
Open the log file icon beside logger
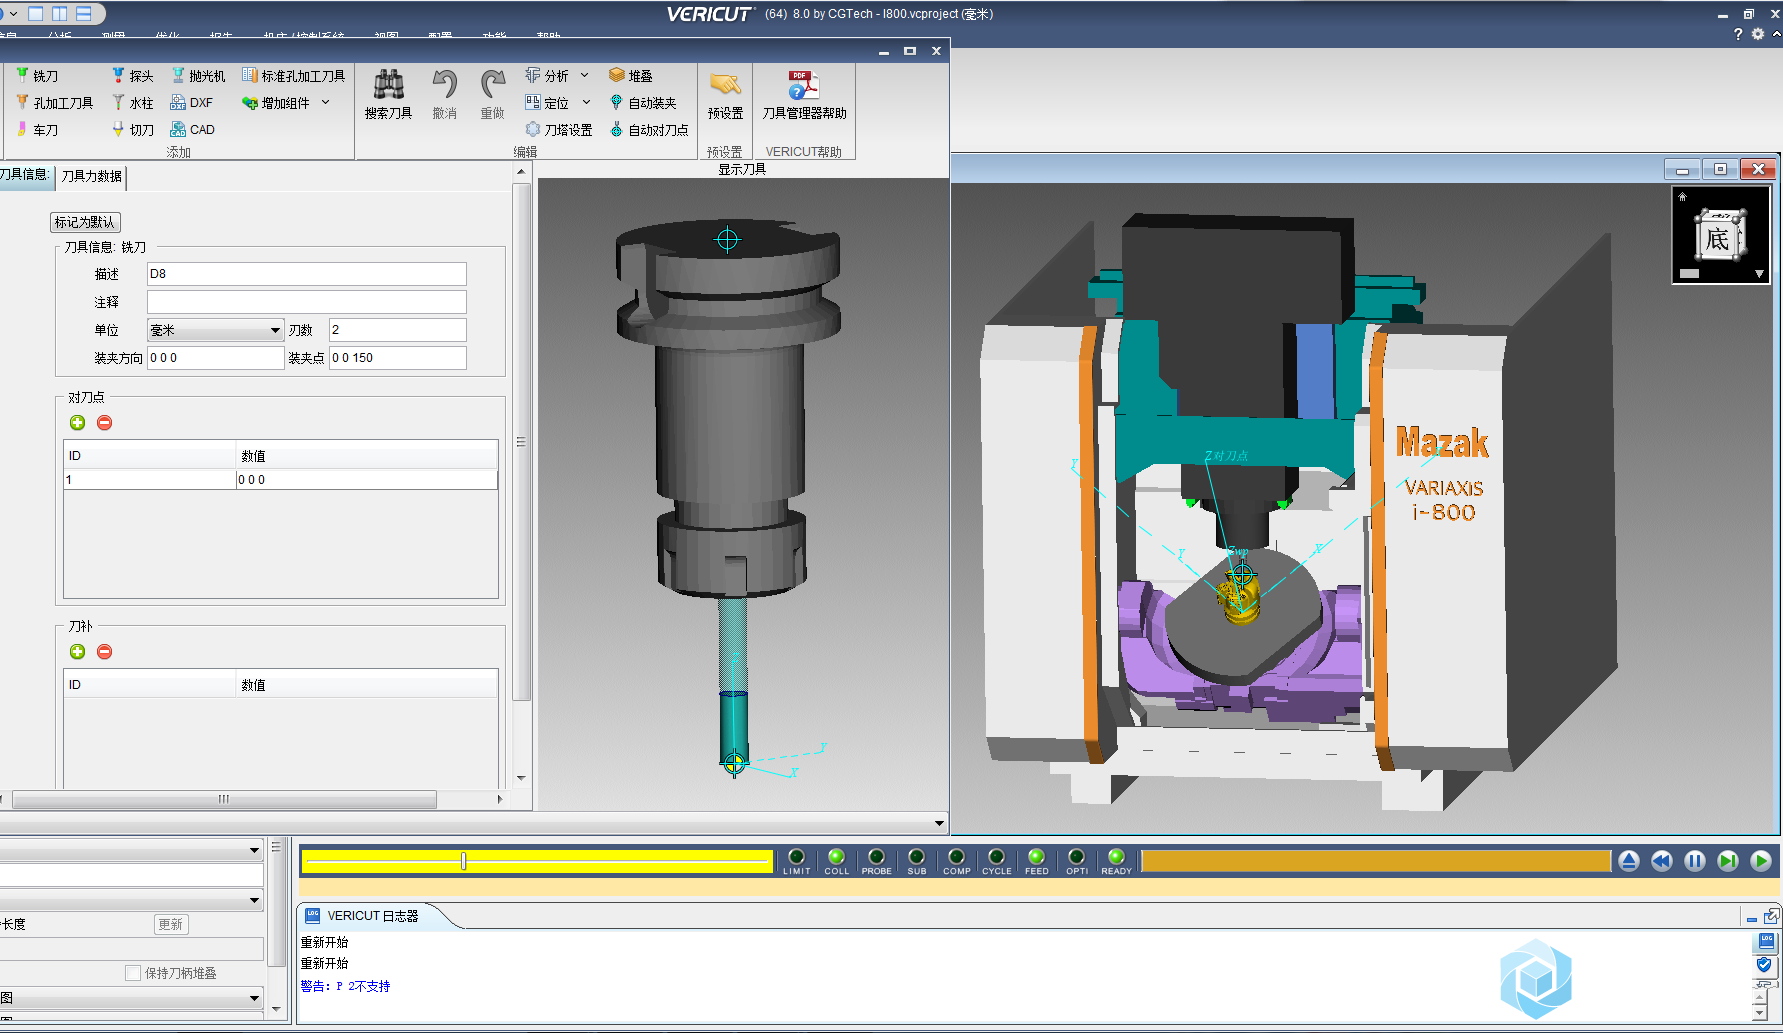pyautogui.click(x=1766, y=942)
